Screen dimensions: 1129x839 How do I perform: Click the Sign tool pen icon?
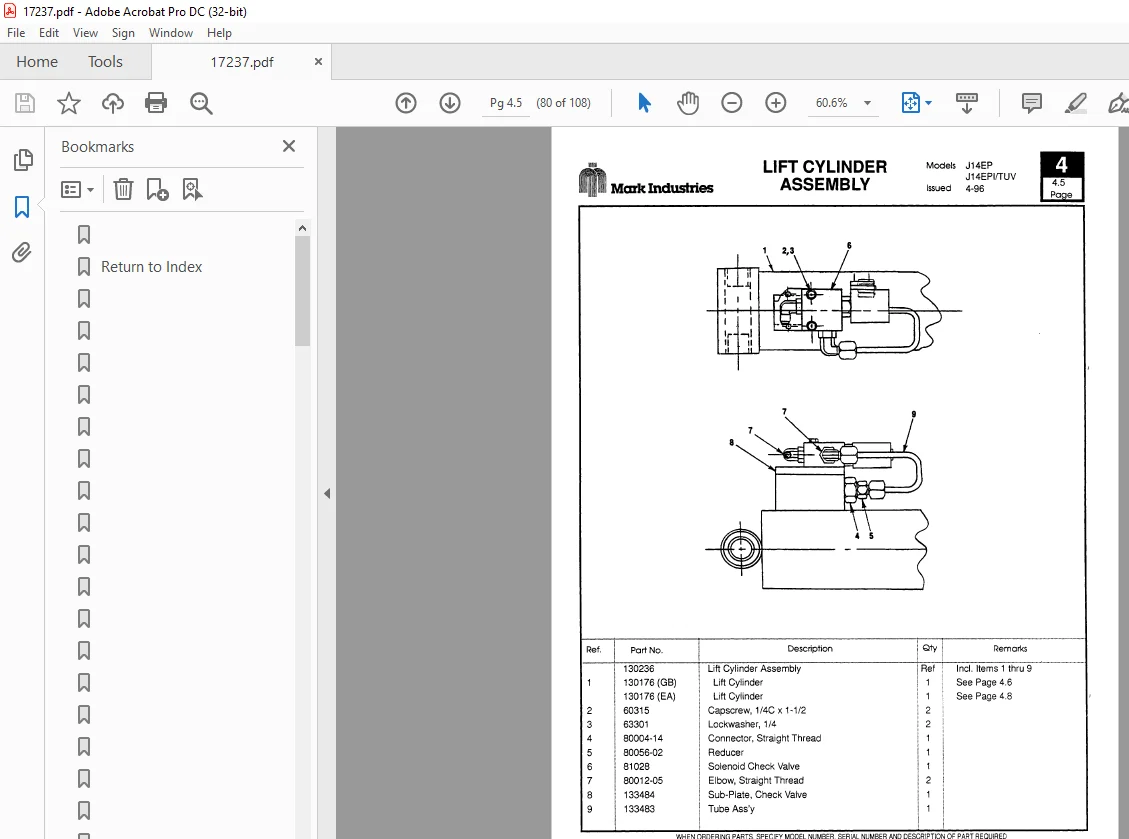1117,103
